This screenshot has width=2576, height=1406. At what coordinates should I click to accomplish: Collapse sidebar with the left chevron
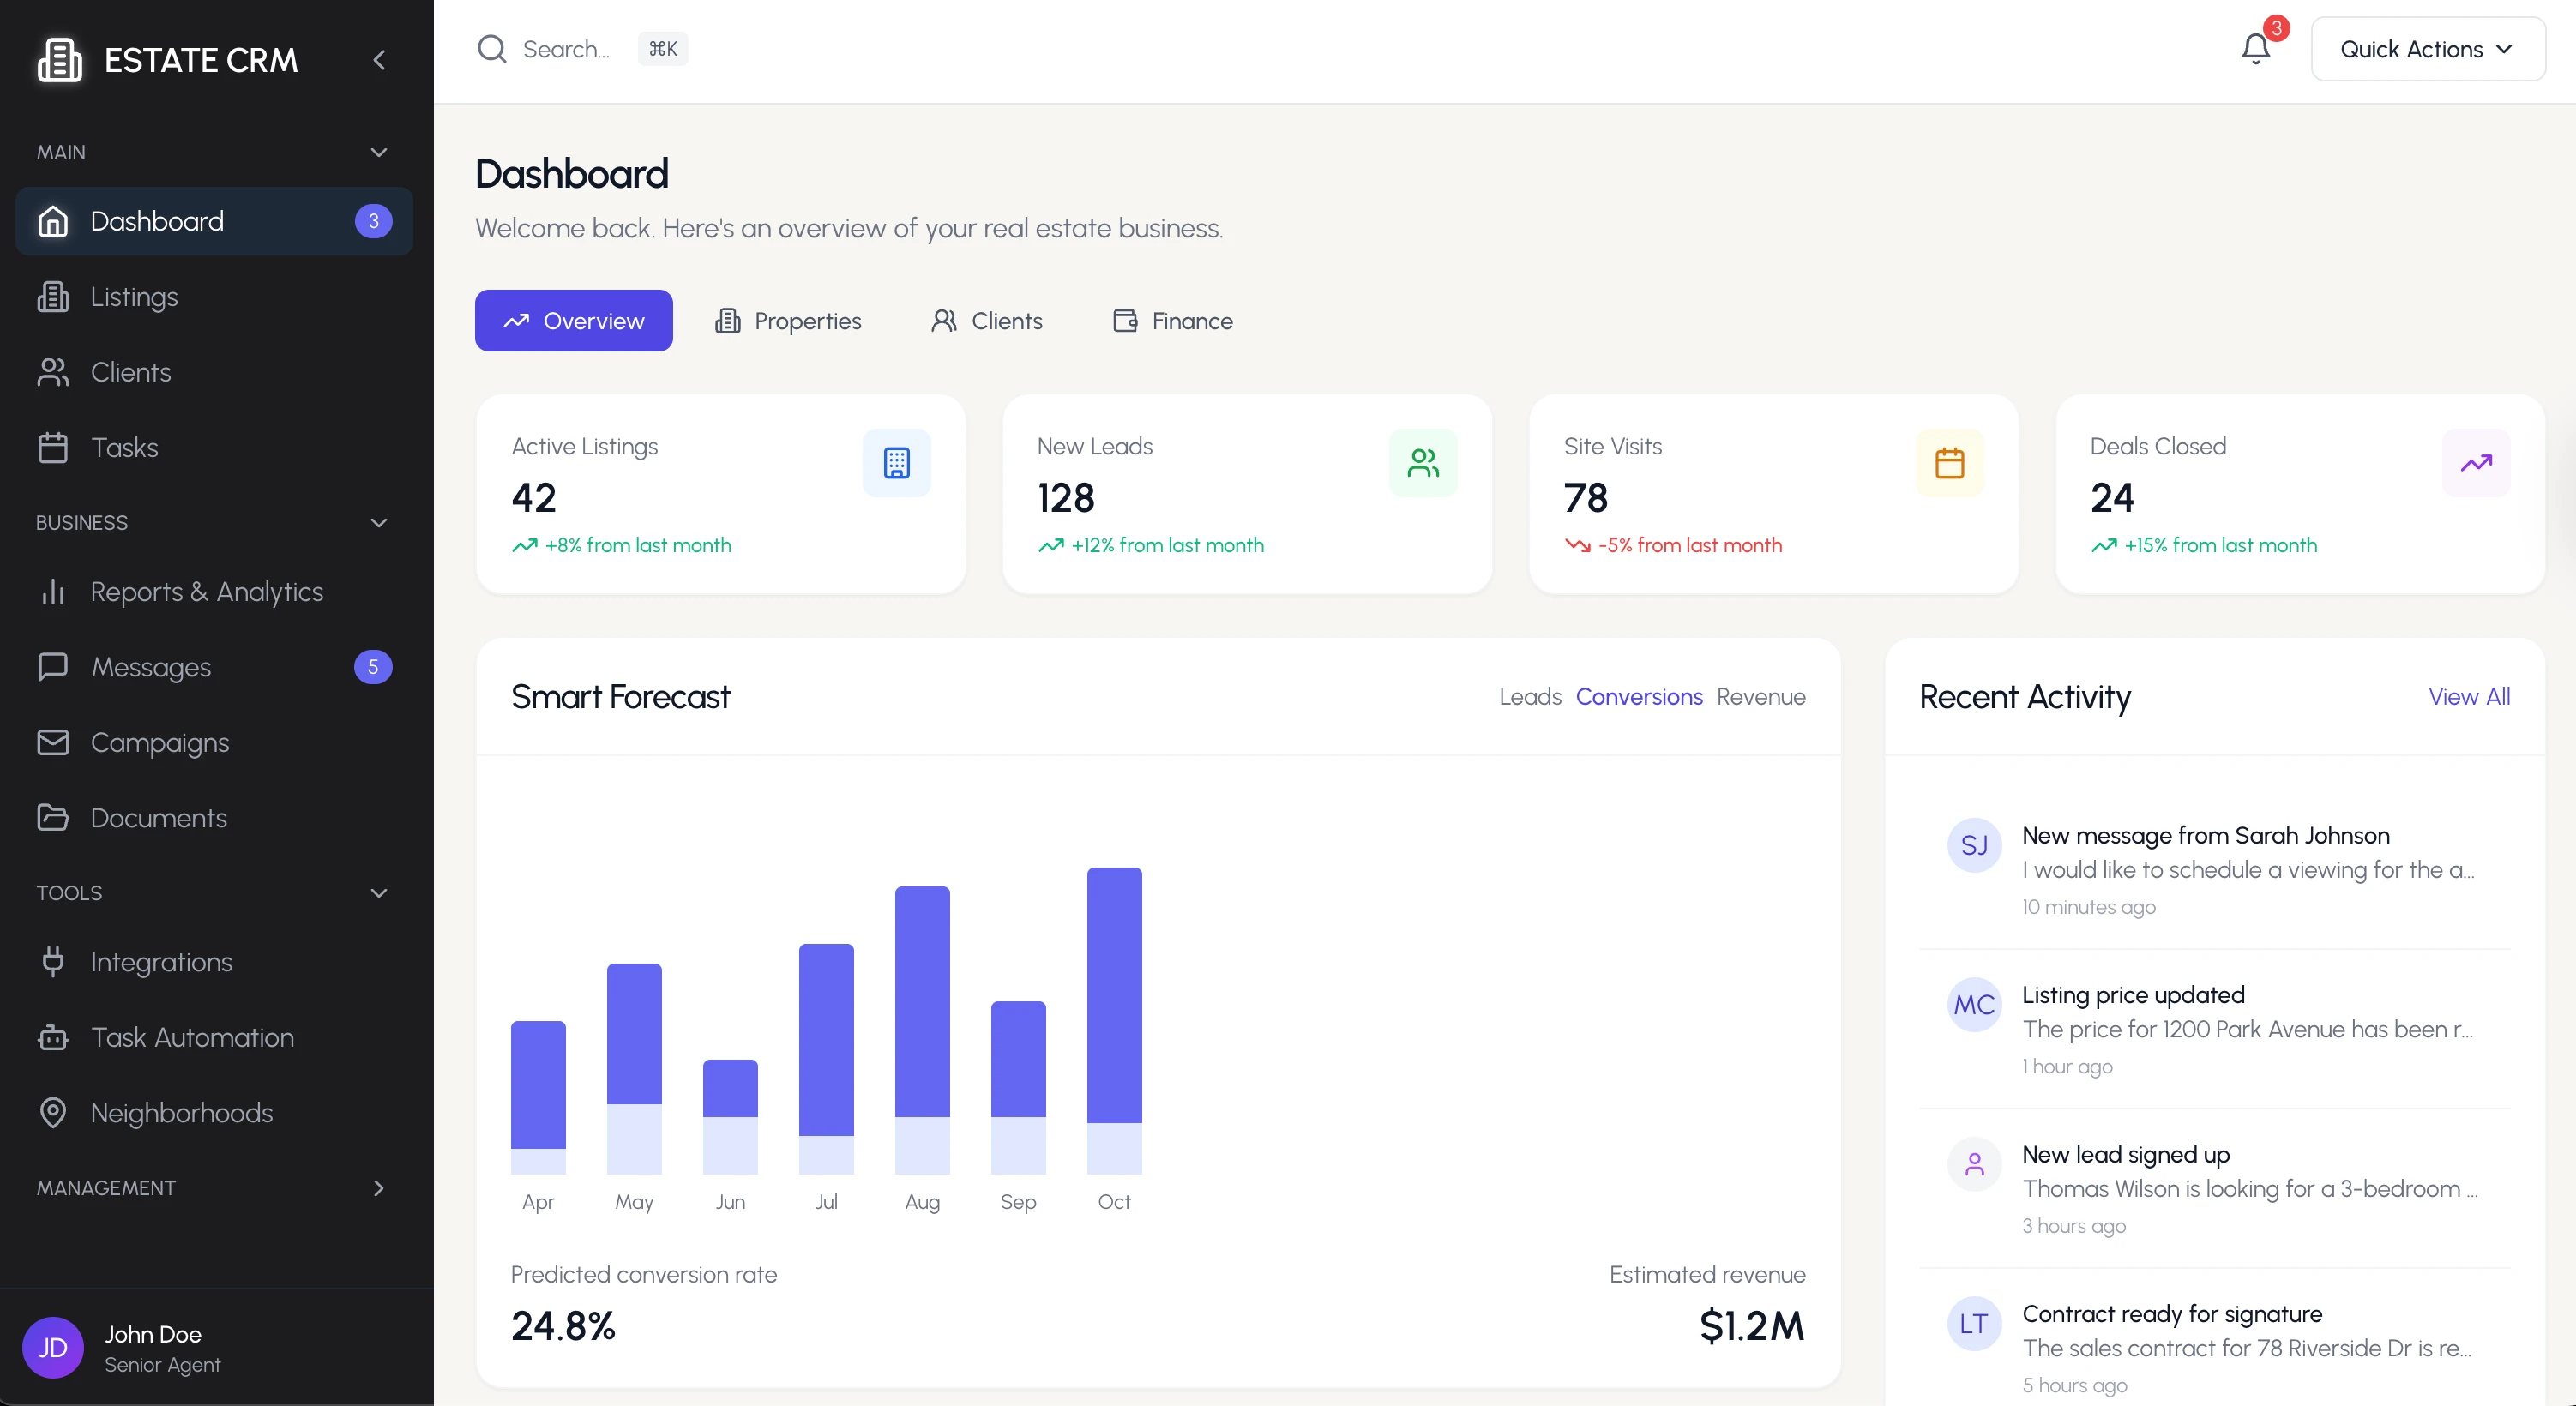coord(379,60)
